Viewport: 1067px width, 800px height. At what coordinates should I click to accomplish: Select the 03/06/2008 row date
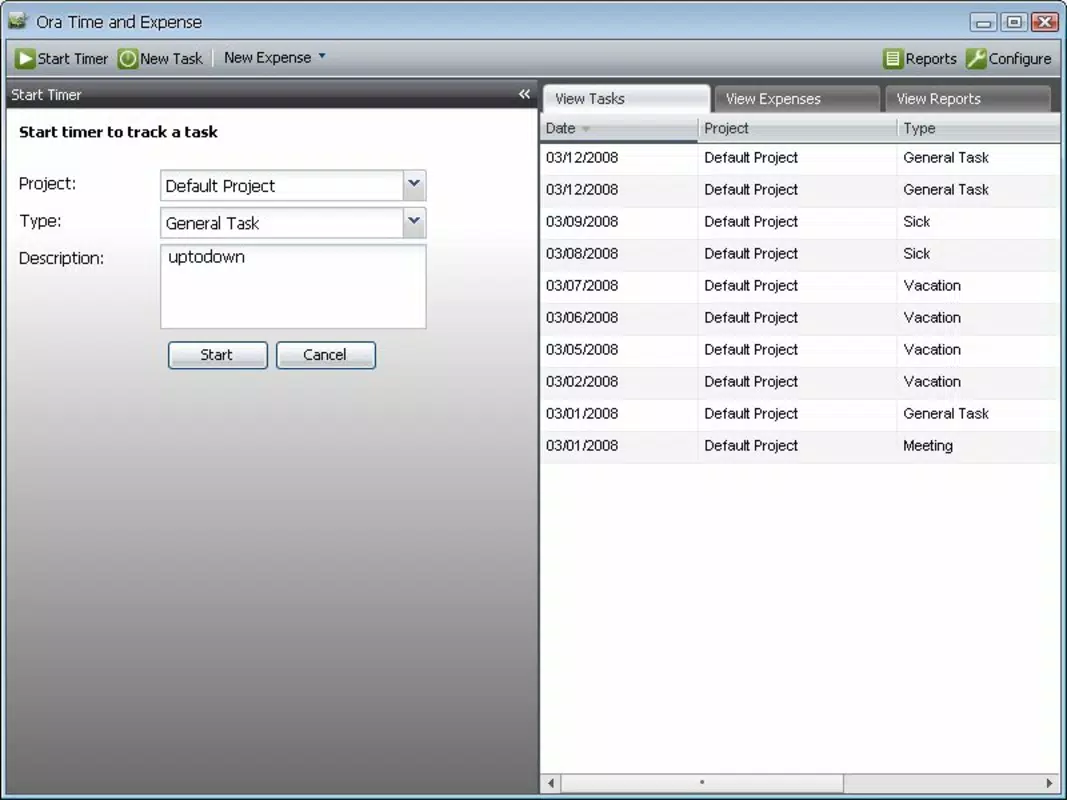[582, 318]
